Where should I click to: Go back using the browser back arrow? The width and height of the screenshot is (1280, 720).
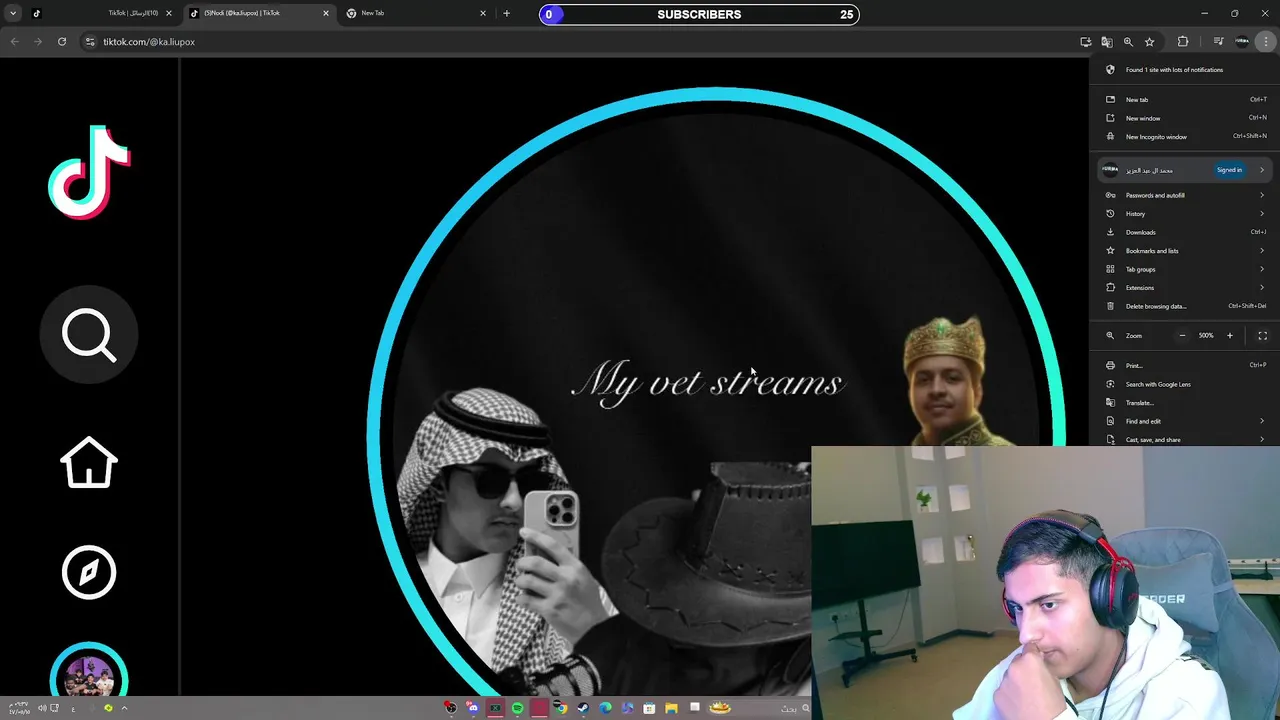(14, 42)
